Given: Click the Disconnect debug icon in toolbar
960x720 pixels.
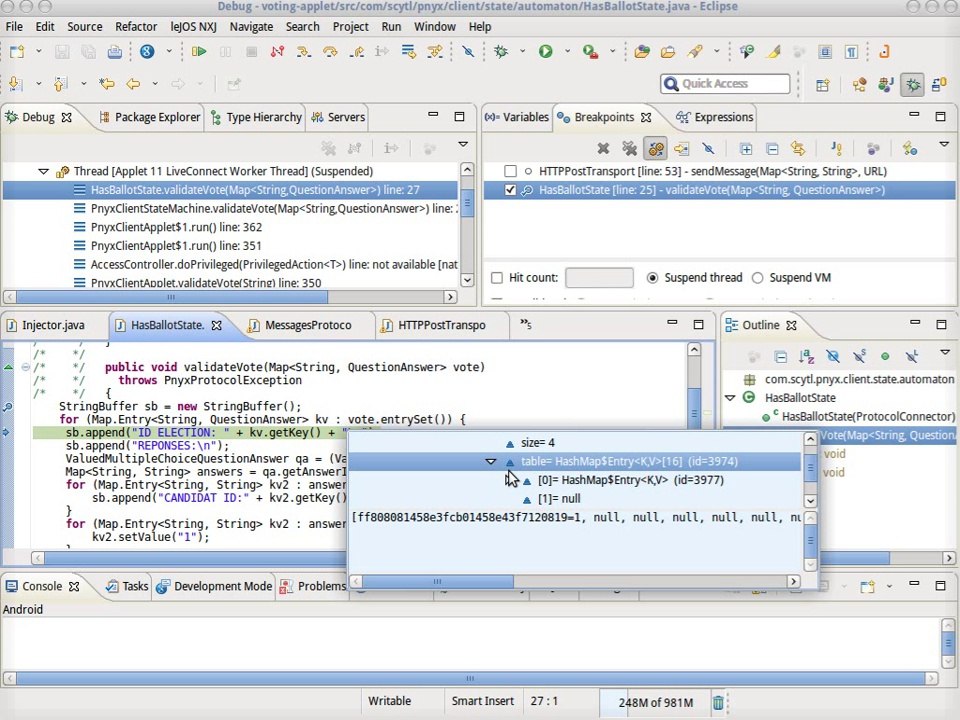Looking at the screenshot, I should coord(277,52).
